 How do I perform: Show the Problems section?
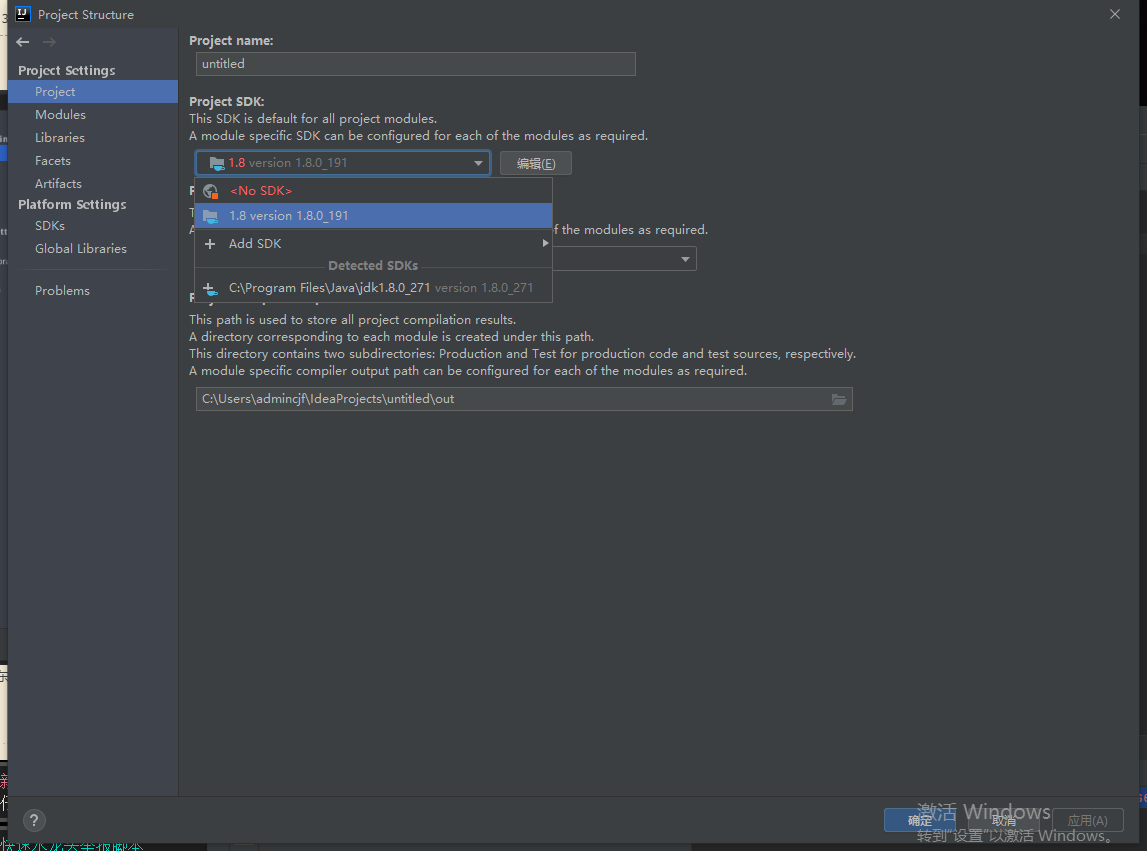coord(62,291)
